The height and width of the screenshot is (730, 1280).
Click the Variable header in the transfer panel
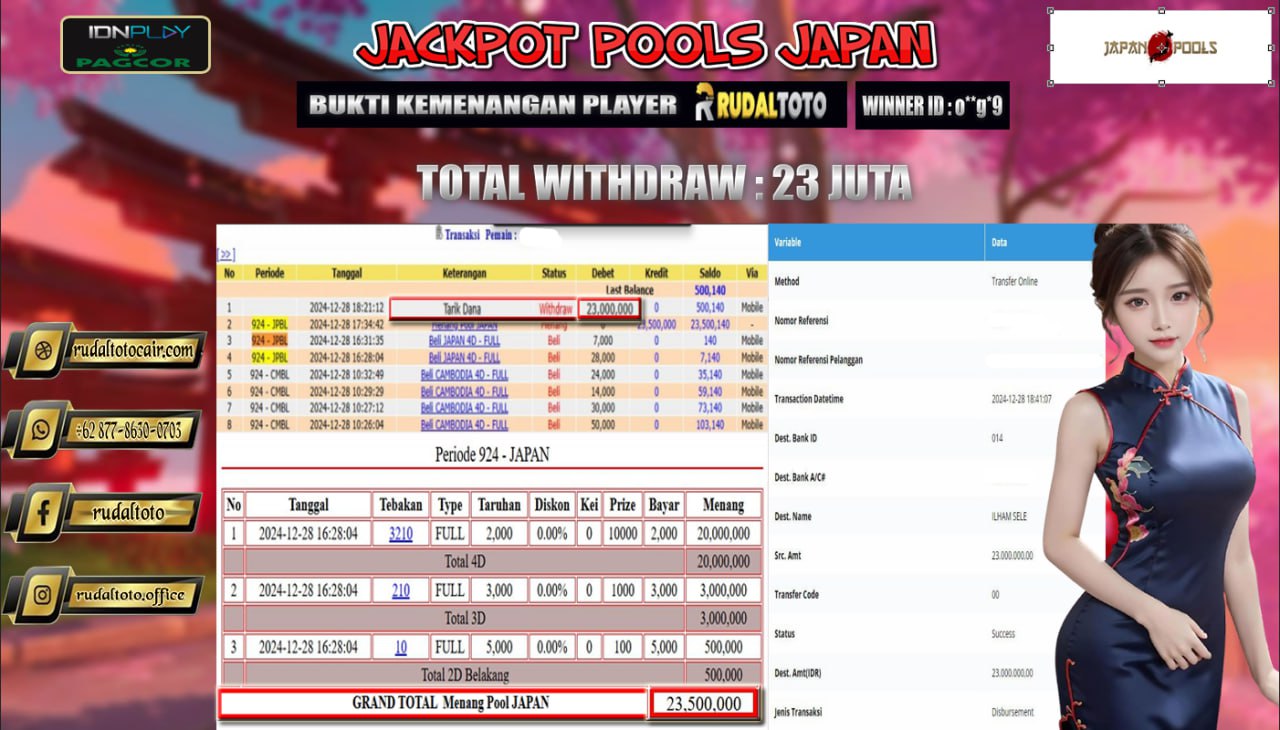[787, 243]
